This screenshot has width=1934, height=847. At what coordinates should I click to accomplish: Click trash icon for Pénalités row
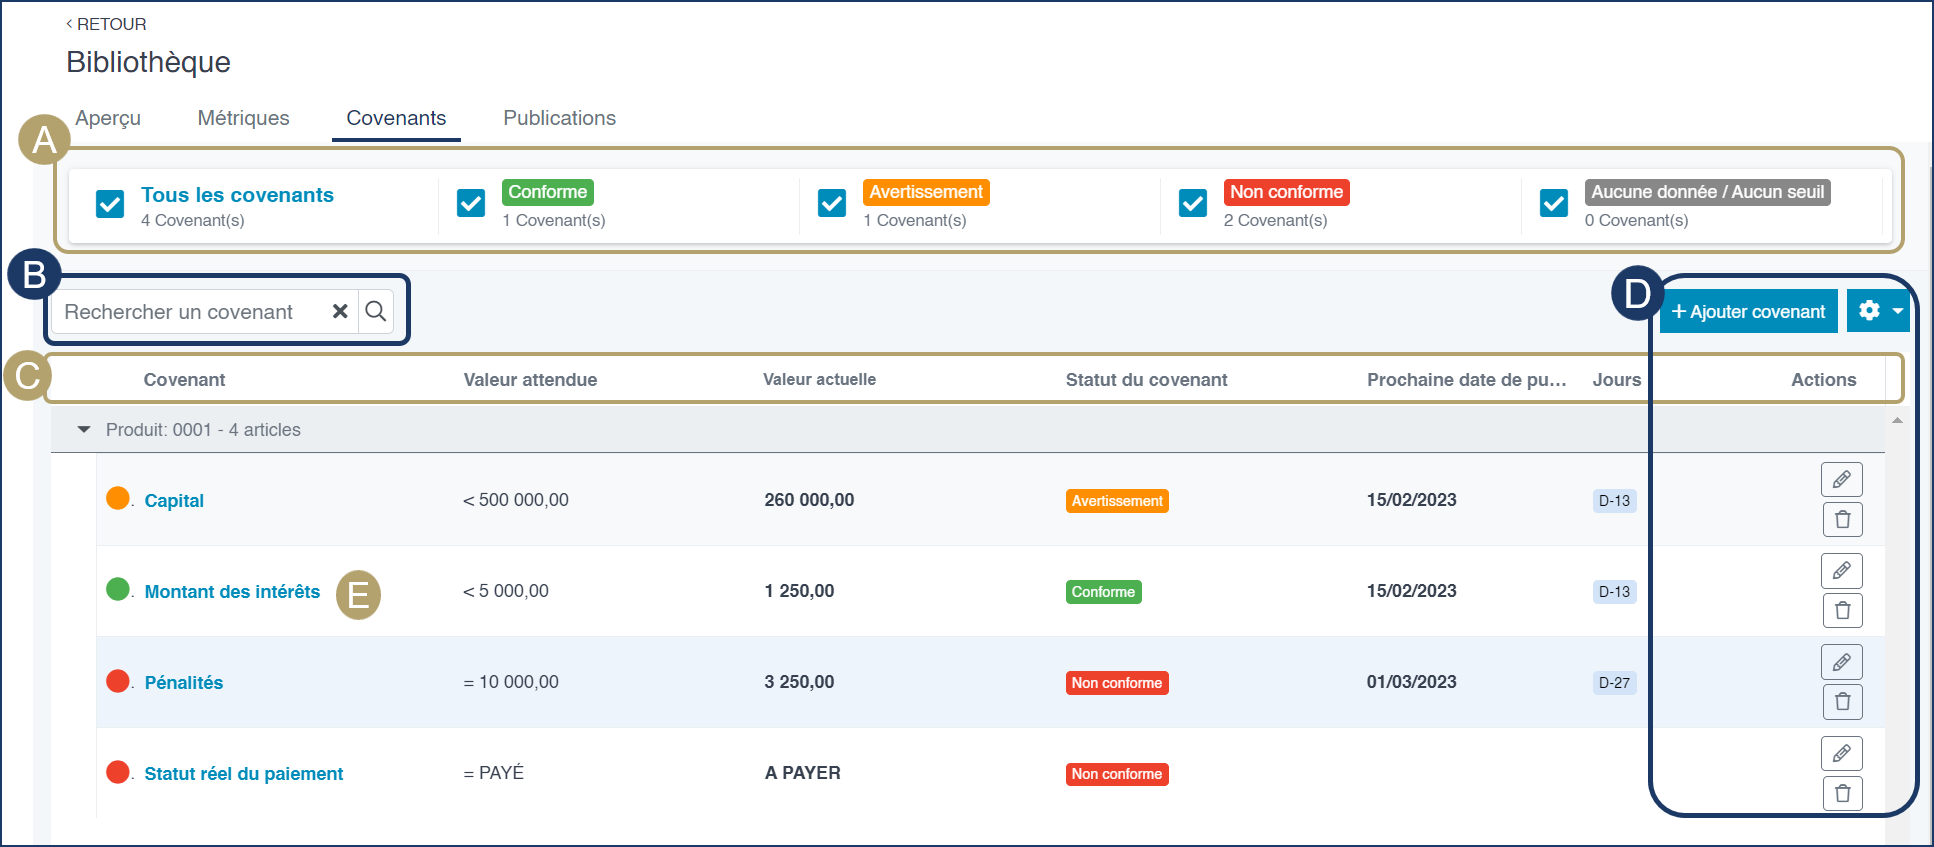[x=1841, y=702]
